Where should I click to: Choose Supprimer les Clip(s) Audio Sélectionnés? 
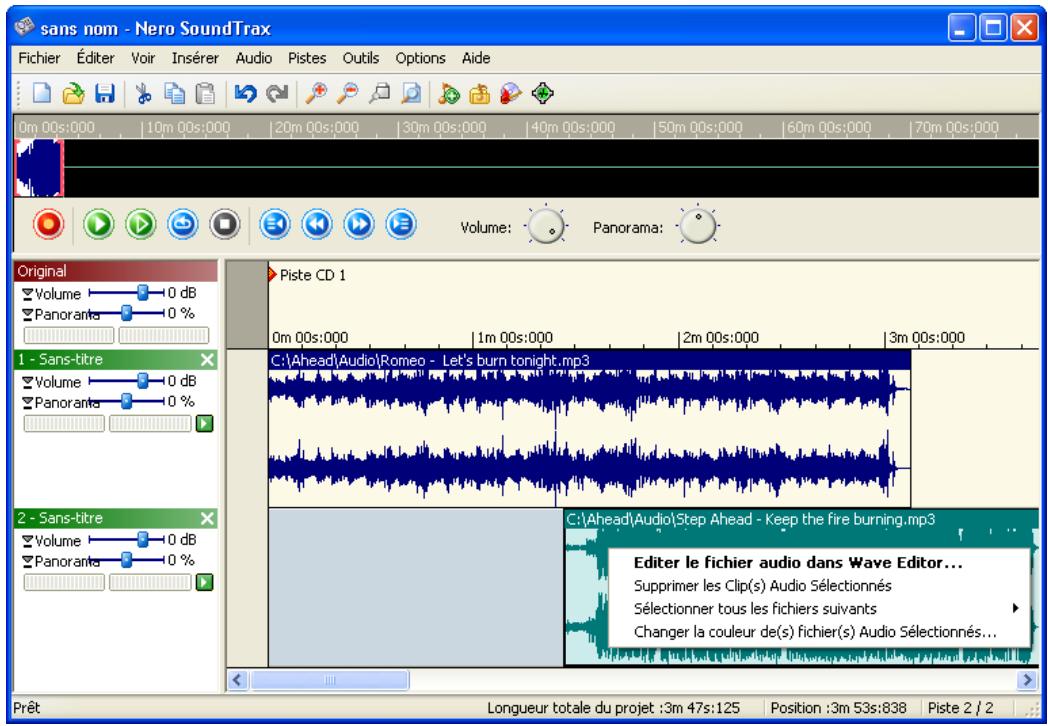pos(818,586)
